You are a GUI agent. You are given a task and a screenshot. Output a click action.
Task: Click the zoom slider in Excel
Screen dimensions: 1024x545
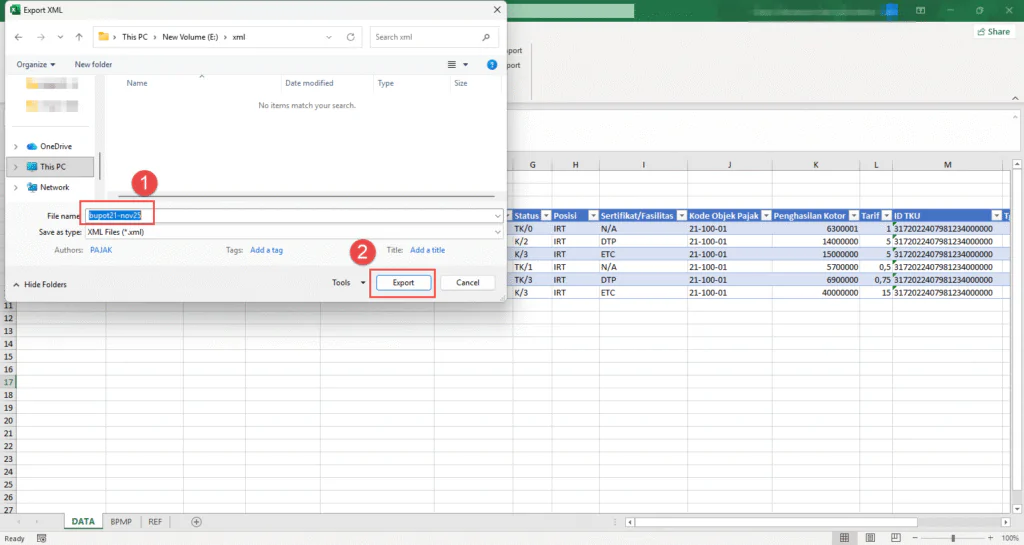pyautogui.click(x=953, y=538)
